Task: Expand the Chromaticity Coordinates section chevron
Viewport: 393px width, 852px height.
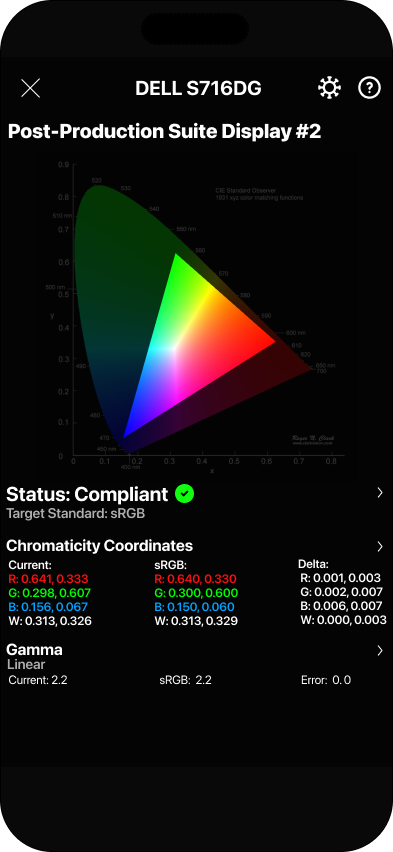Action: click(x=380, y=547)
